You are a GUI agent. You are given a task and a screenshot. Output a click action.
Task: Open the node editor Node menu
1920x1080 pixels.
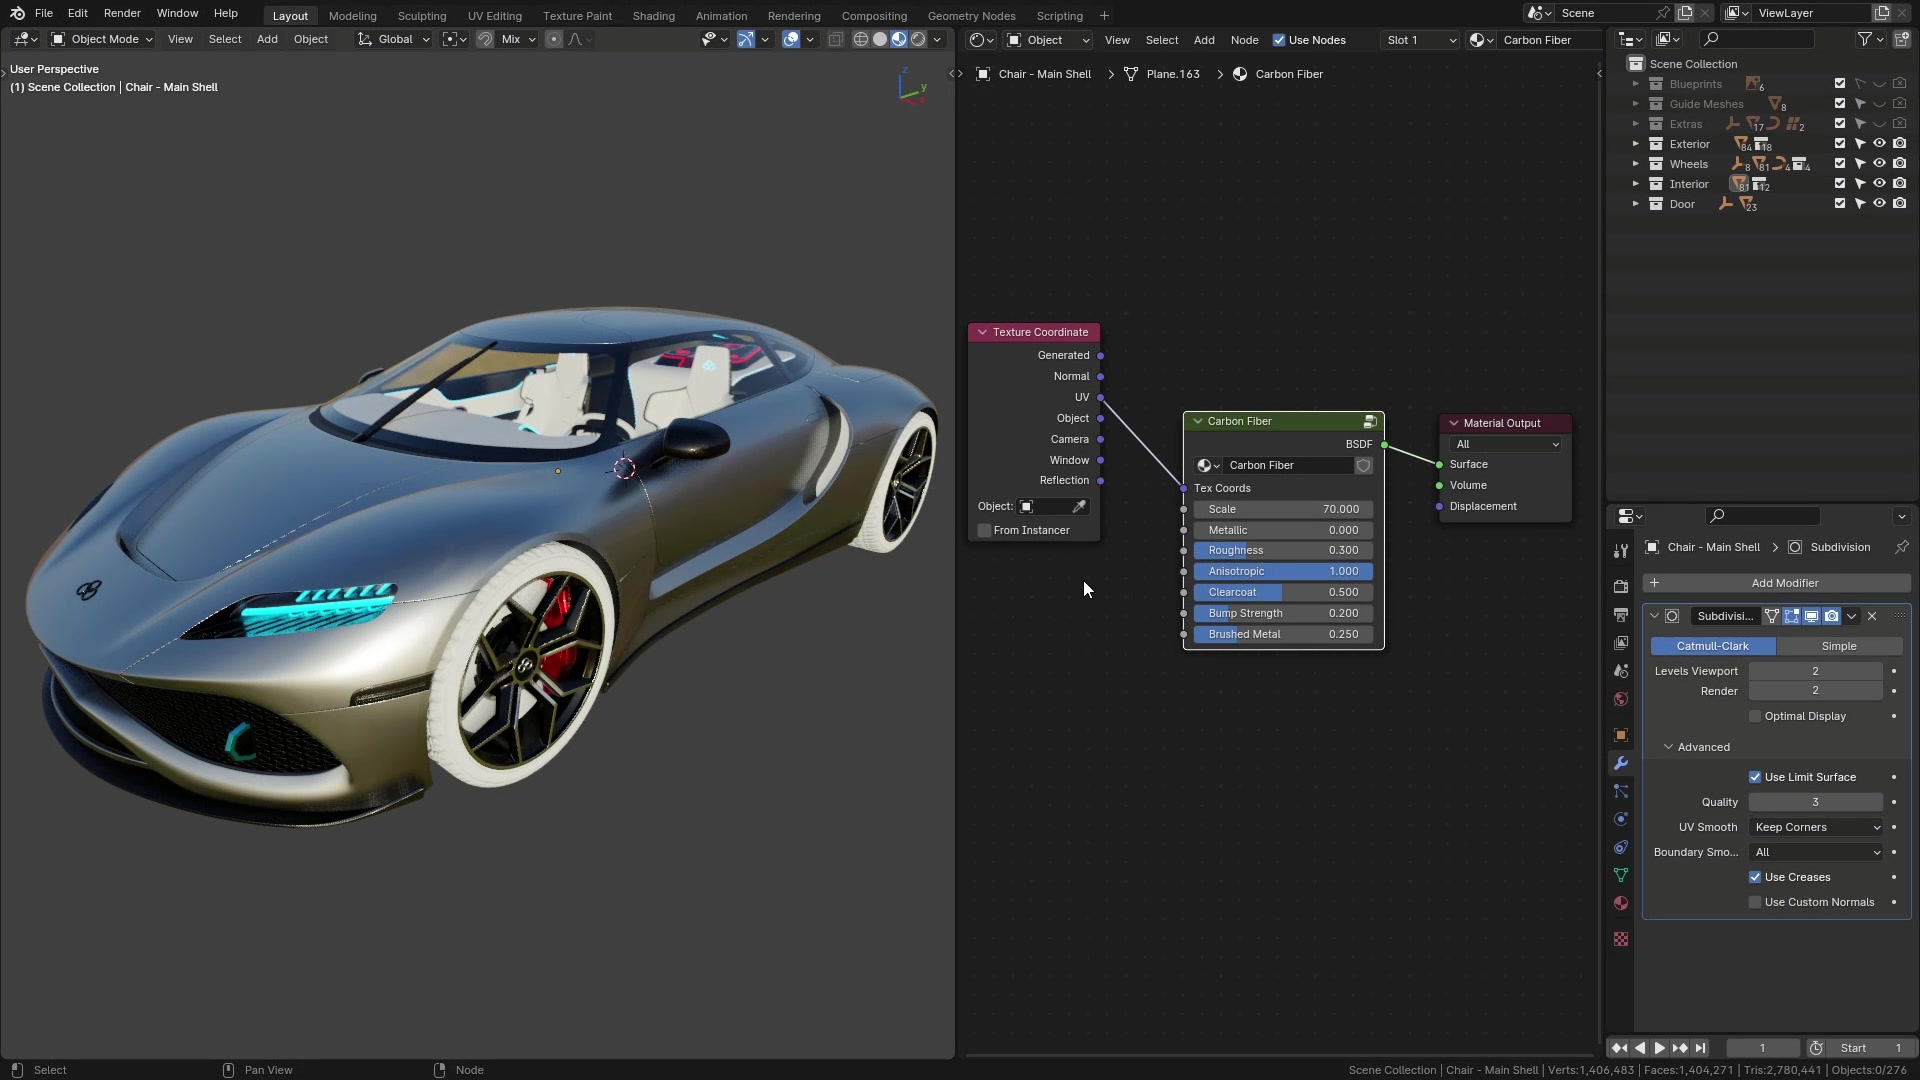(x=1244, y=40)
